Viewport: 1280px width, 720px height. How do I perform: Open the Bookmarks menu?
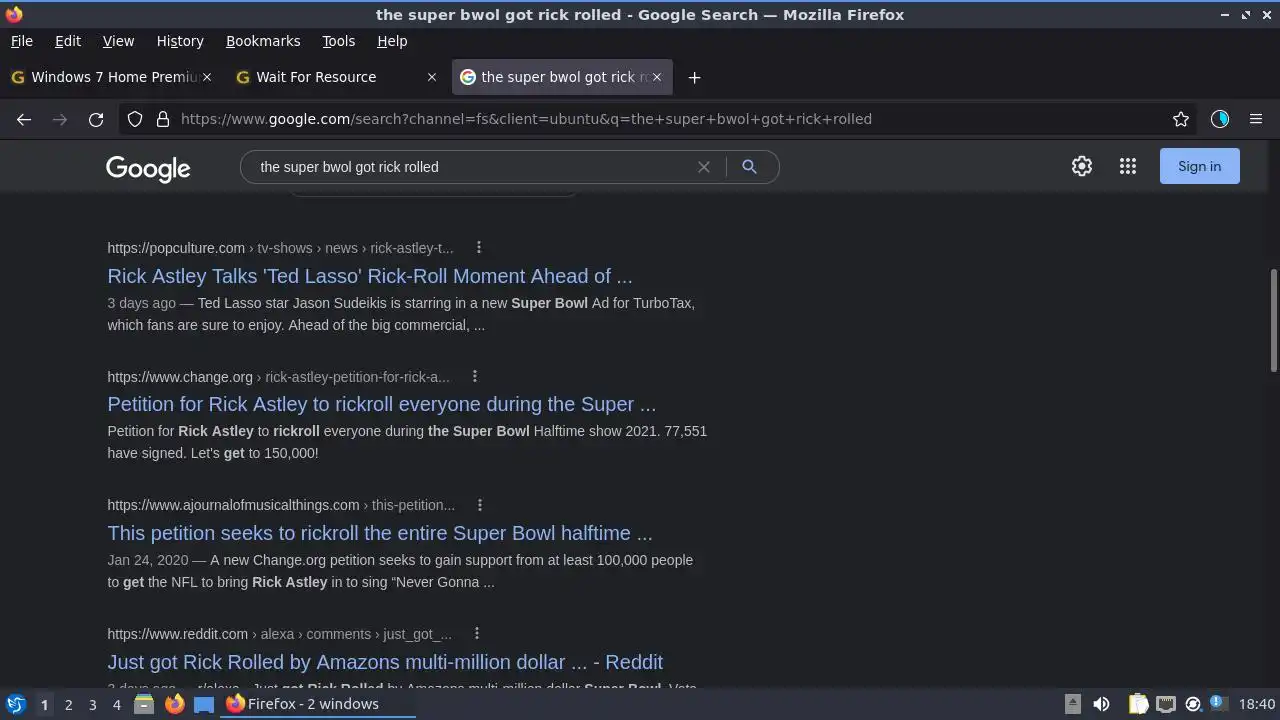click(263, 41)
